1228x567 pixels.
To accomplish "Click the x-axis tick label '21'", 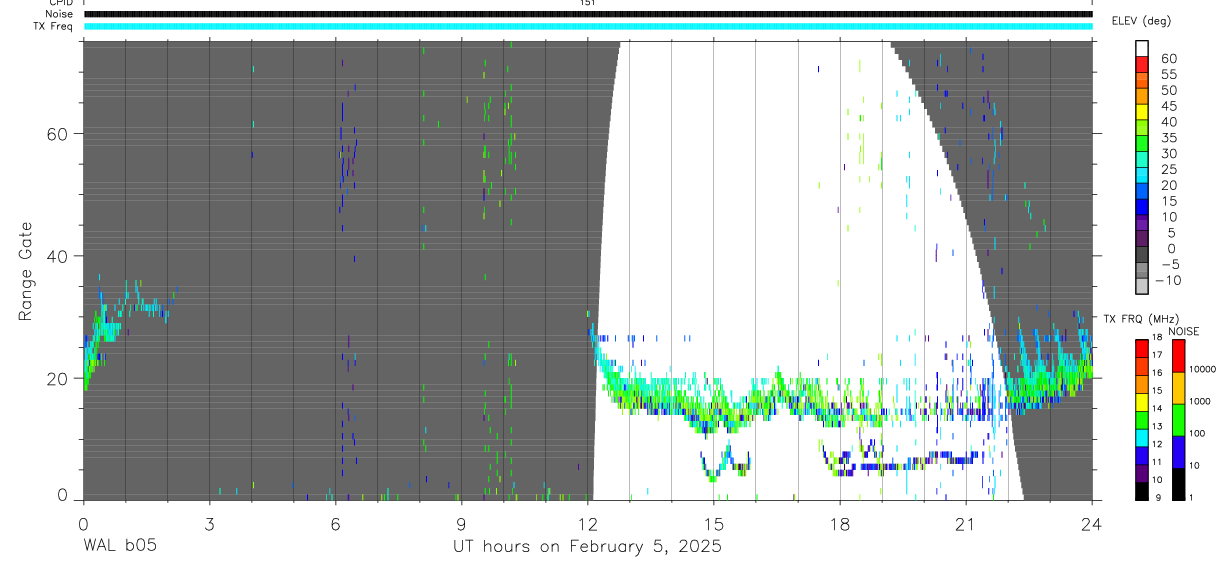I will [x=966, y=523].
